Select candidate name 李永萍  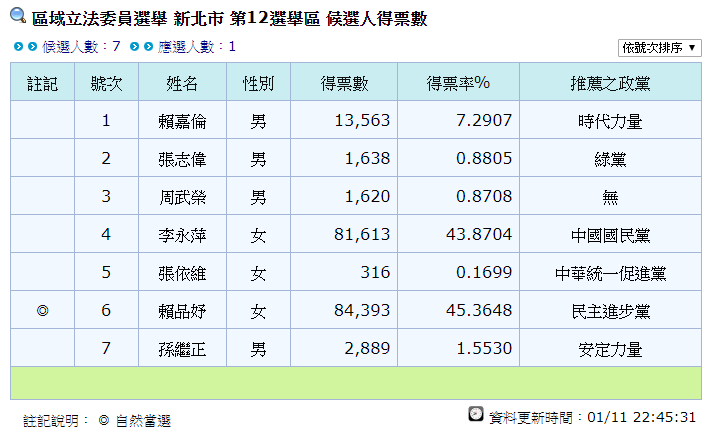(182, 235)
